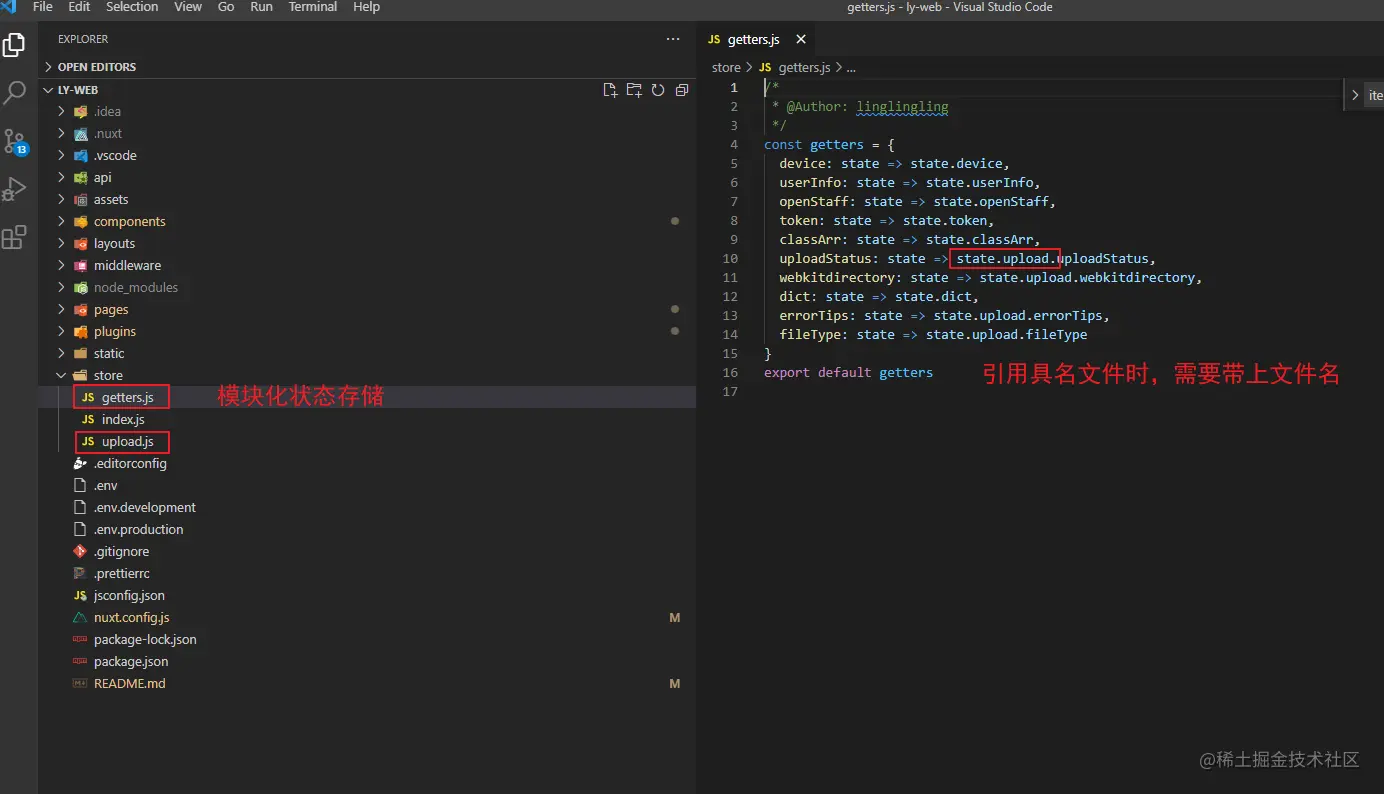Place cursor on line 10 uploadStatus code
The height and width of the screenshot is (794, 1384).
pyautogui.click(x=967, y=259)
